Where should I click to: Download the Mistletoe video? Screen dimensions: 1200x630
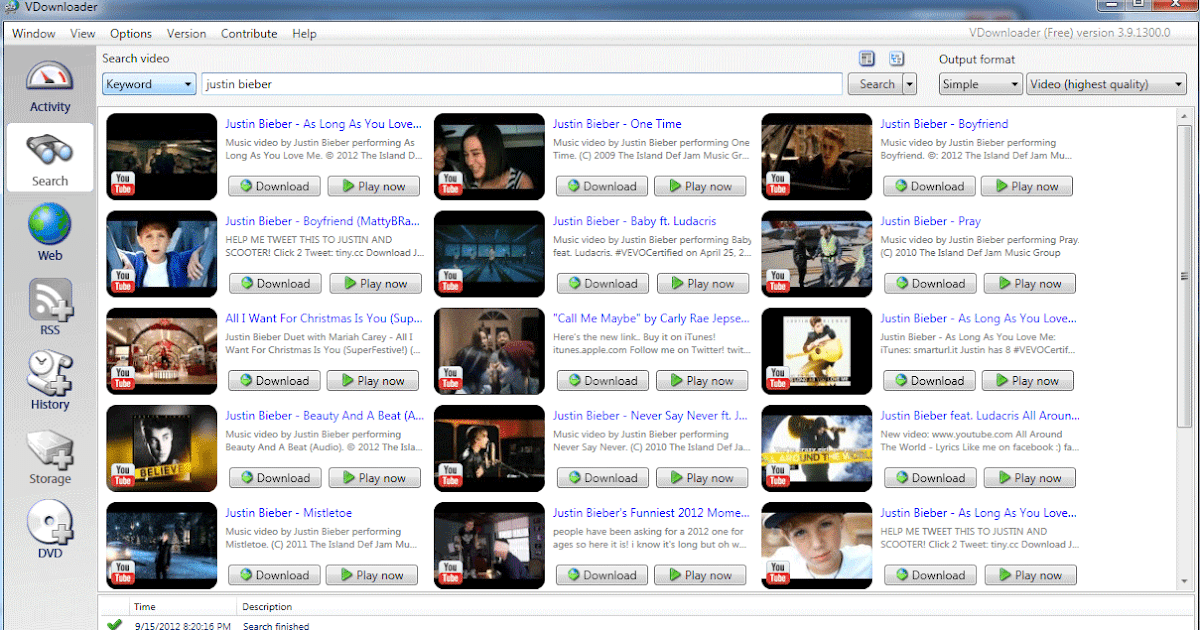coord(274,575)
